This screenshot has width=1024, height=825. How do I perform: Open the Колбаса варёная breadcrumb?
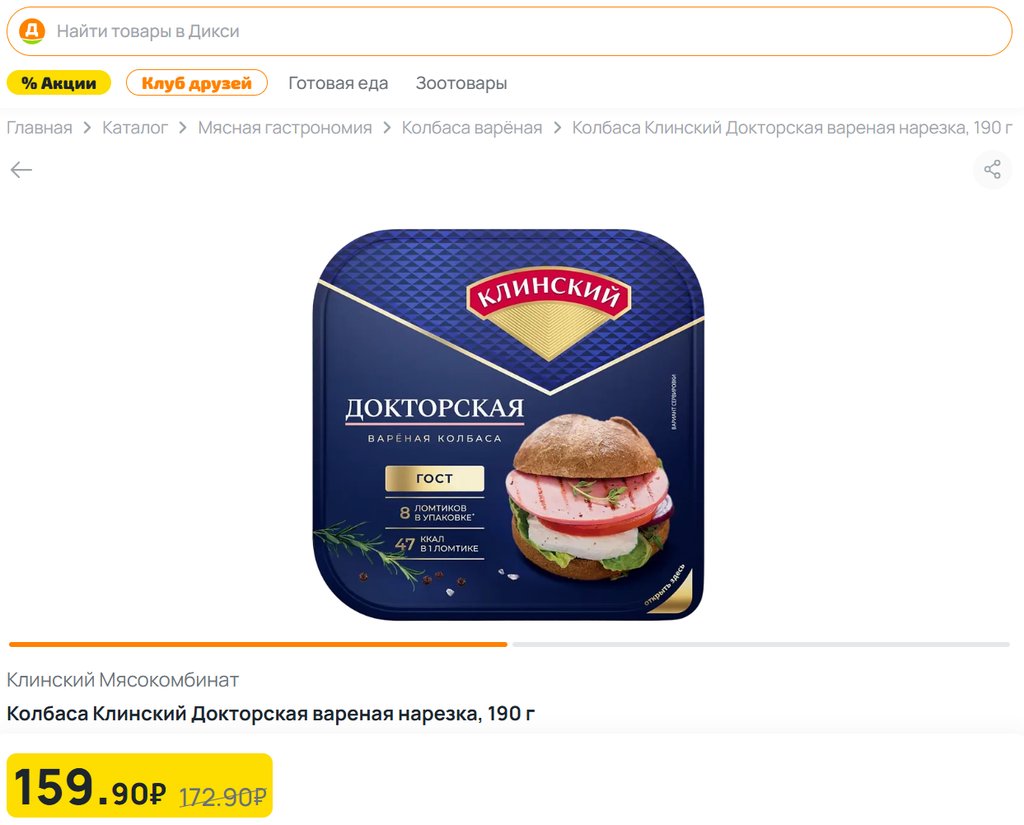click(x=472, y=127)
